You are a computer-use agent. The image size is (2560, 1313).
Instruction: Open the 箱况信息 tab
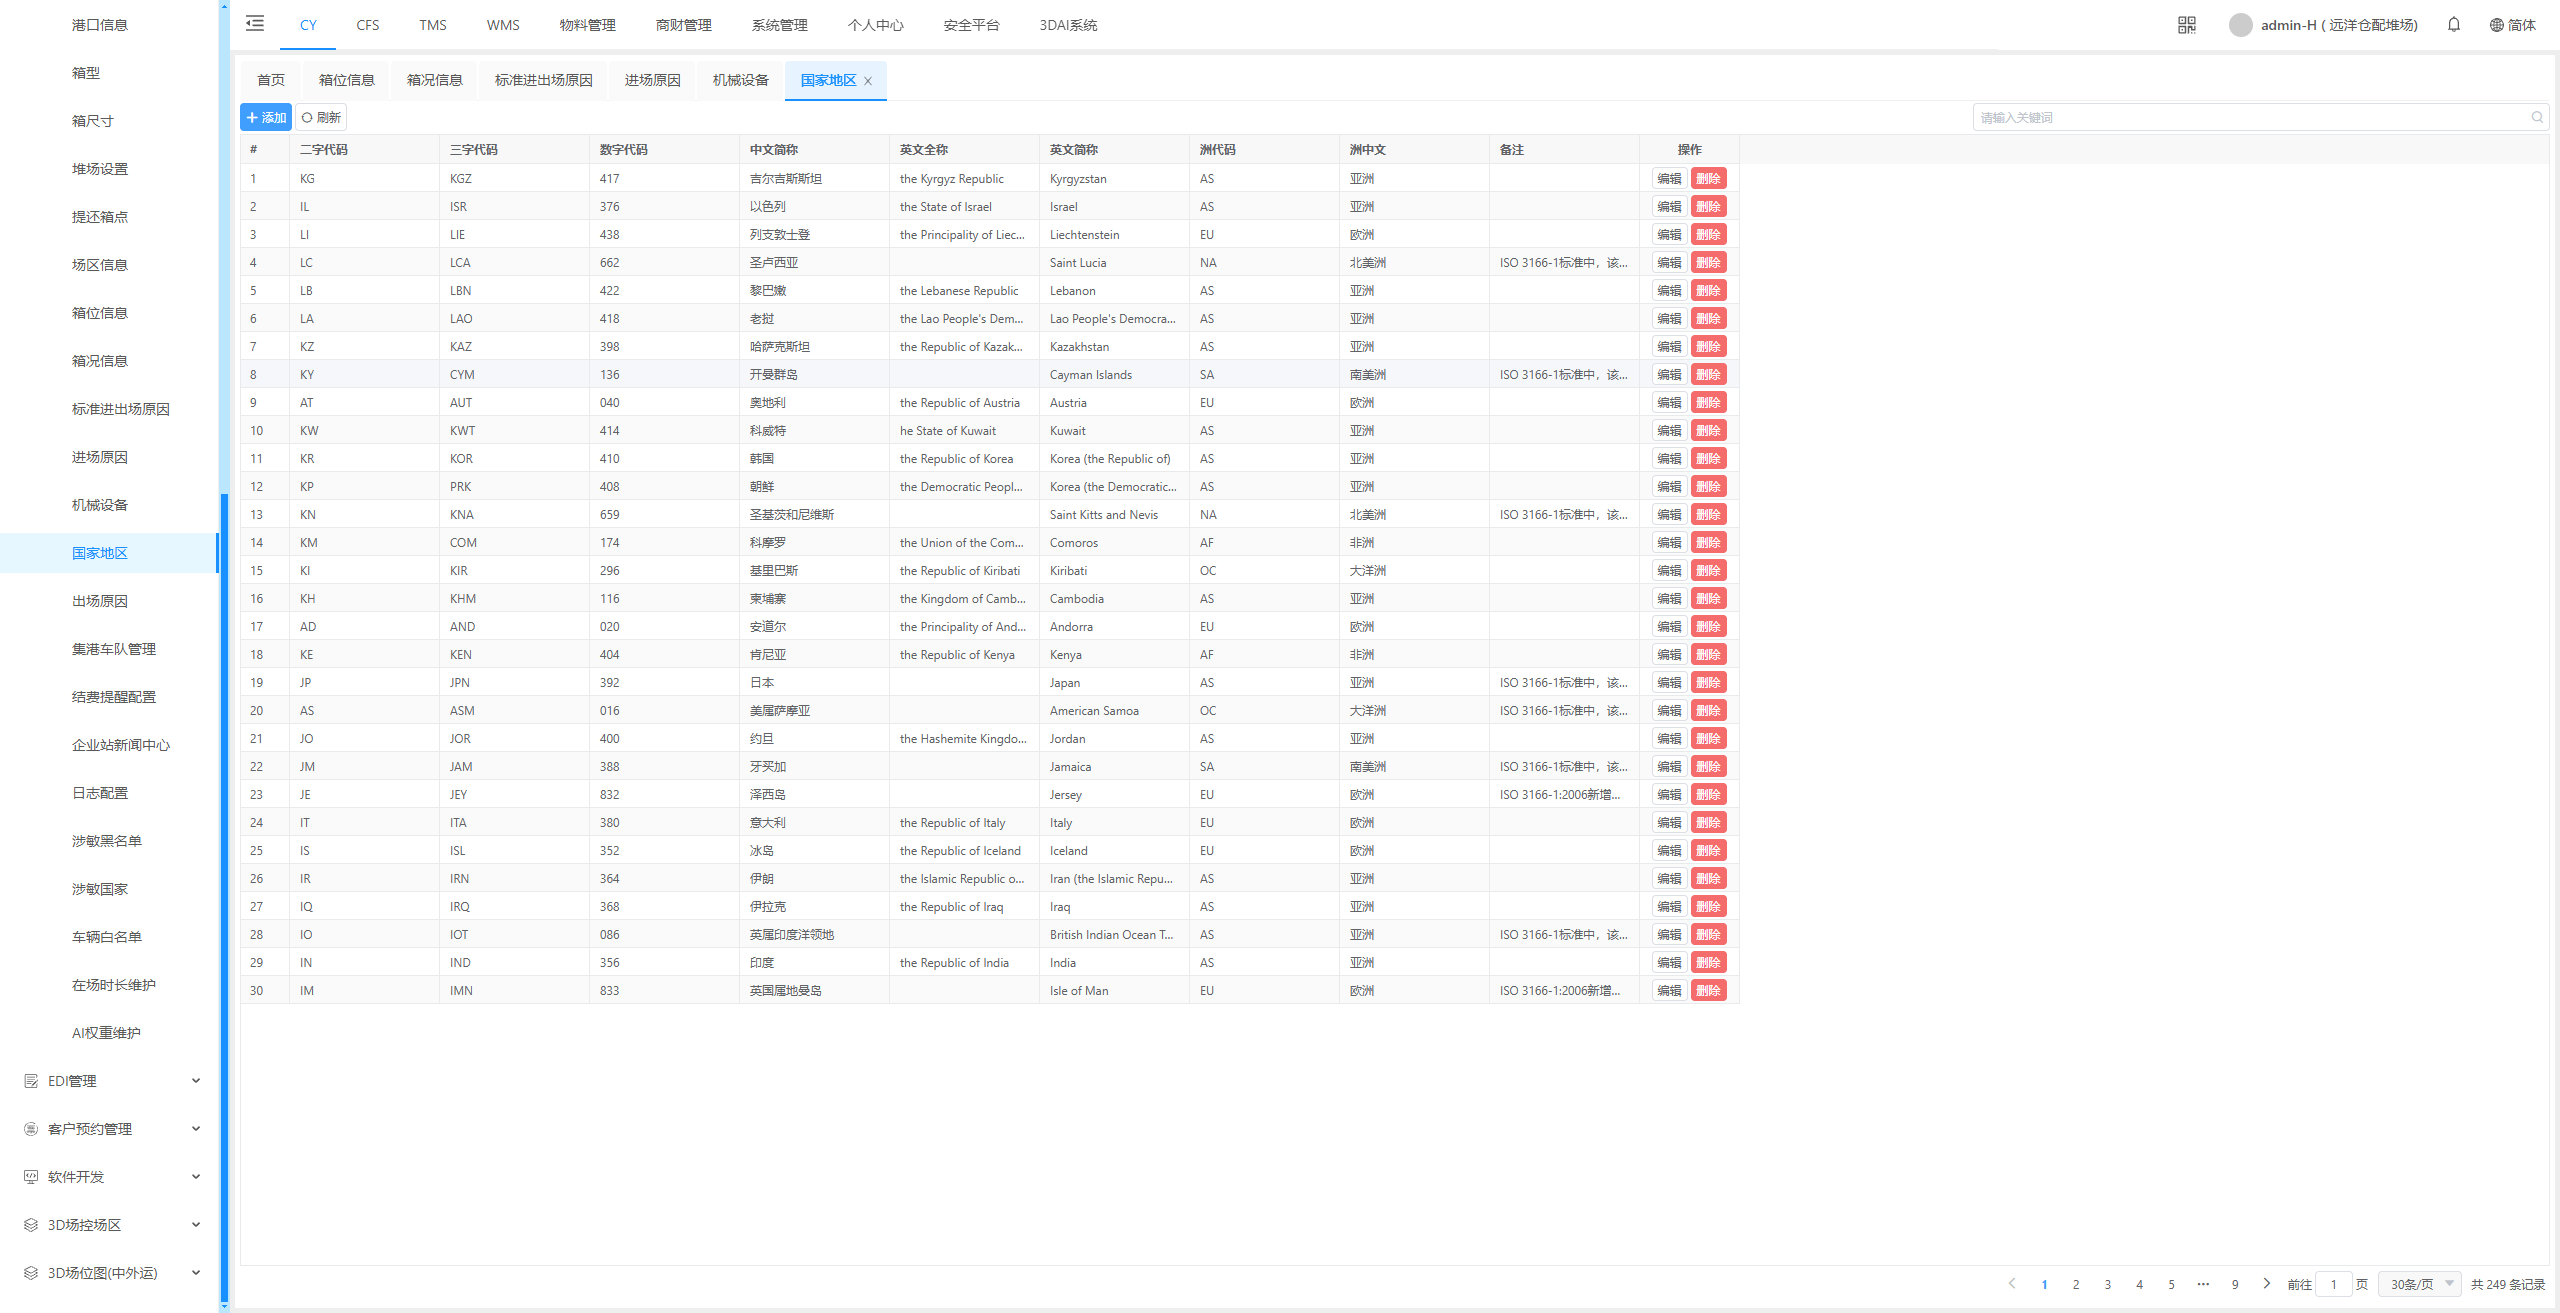point(434,80)
